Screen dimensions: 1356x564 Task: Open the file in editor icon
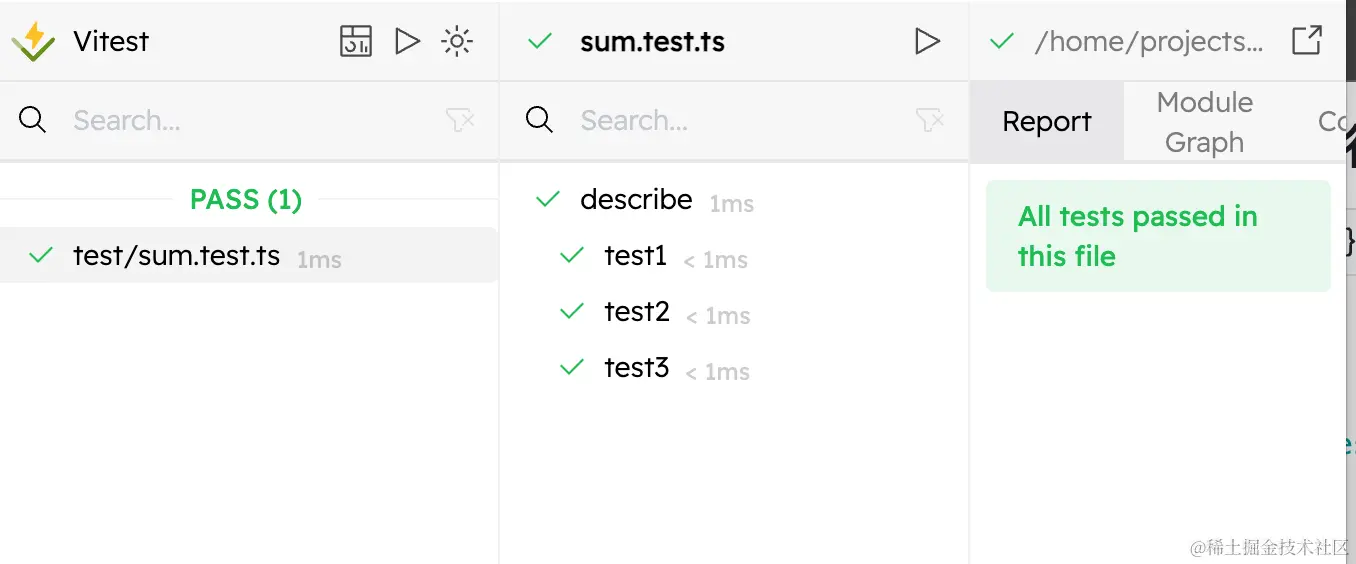[1307, 41]
